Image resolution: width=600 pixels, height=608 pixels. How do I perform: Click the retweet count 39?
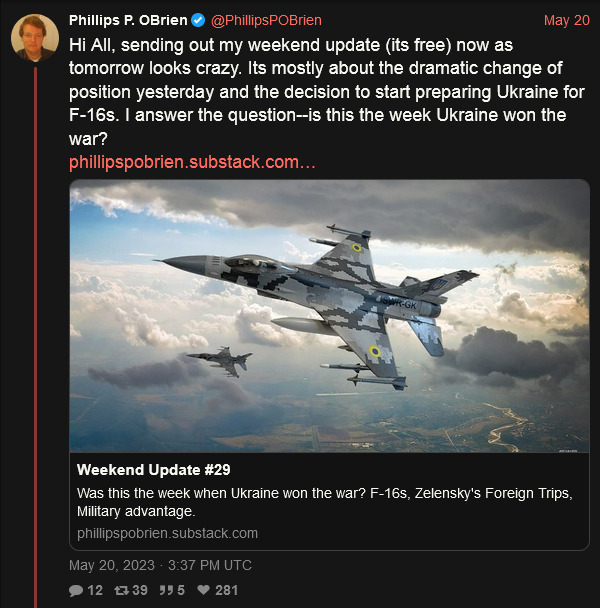pos(140,590)
